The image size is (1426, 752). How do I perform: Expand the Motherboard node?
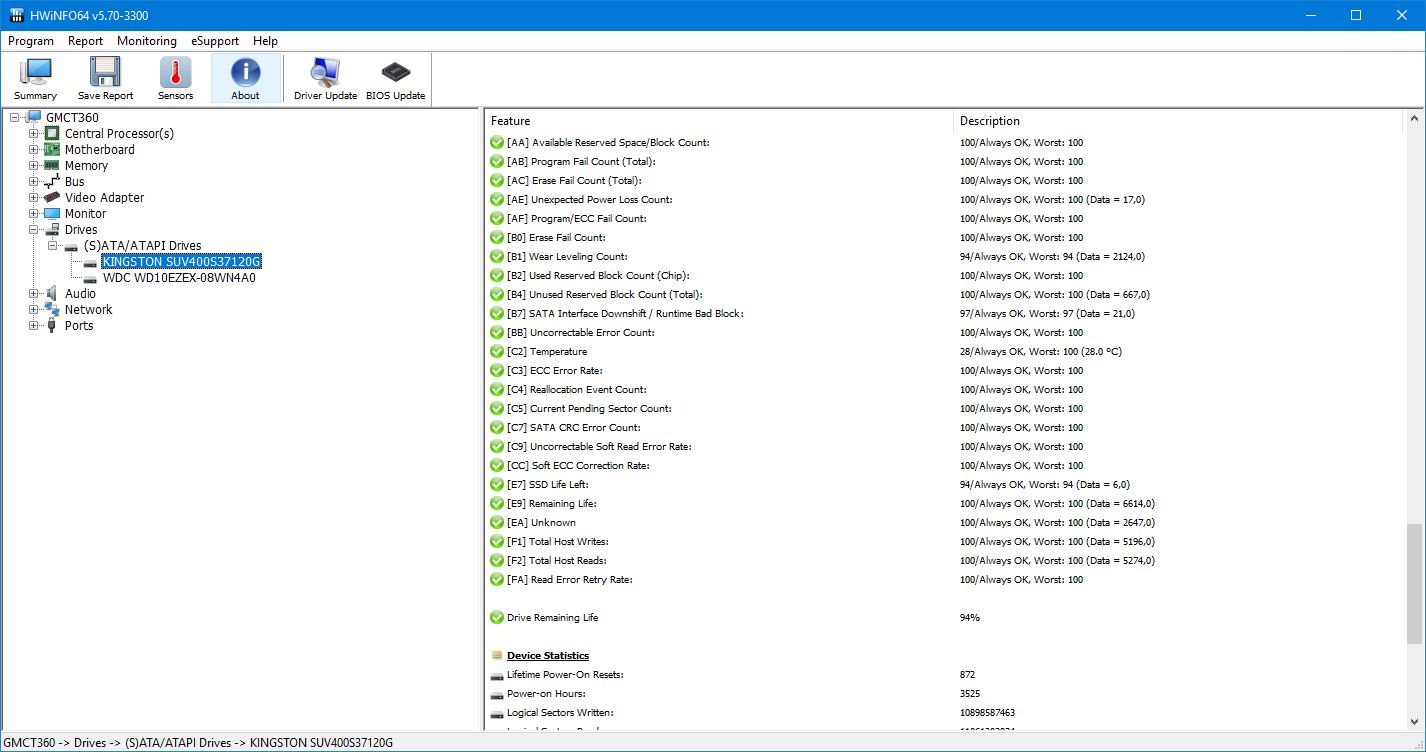click(34, 150)
